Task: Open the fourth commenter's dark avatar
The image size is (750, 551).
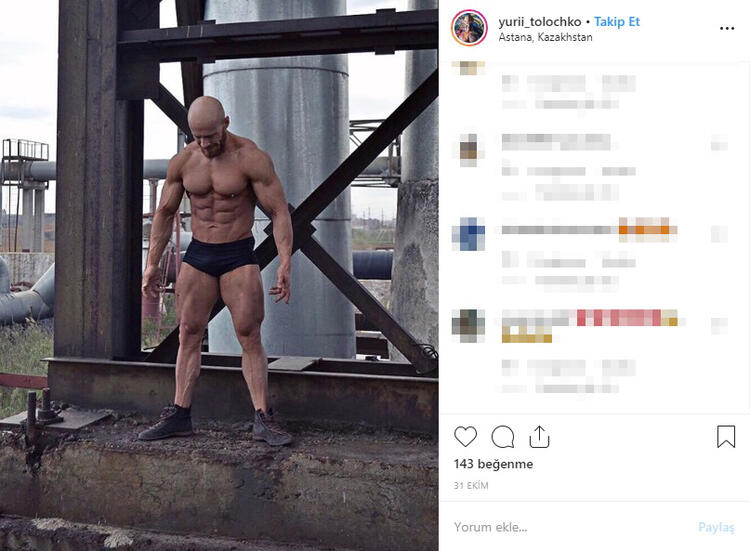Action: [x=469, y=326]
